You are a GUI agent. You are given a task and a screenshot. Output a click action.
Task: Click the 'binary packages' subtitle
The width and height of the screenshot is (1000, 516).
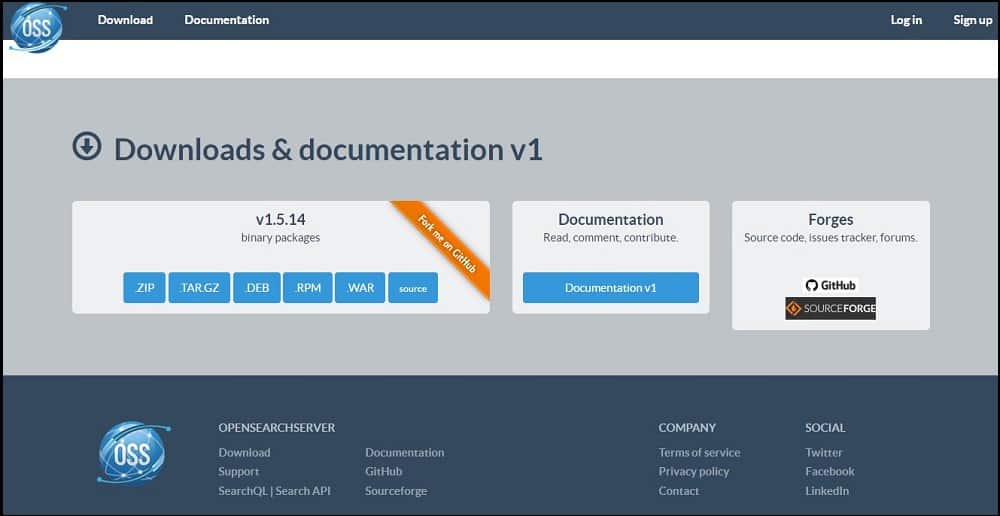click(281, 238)
